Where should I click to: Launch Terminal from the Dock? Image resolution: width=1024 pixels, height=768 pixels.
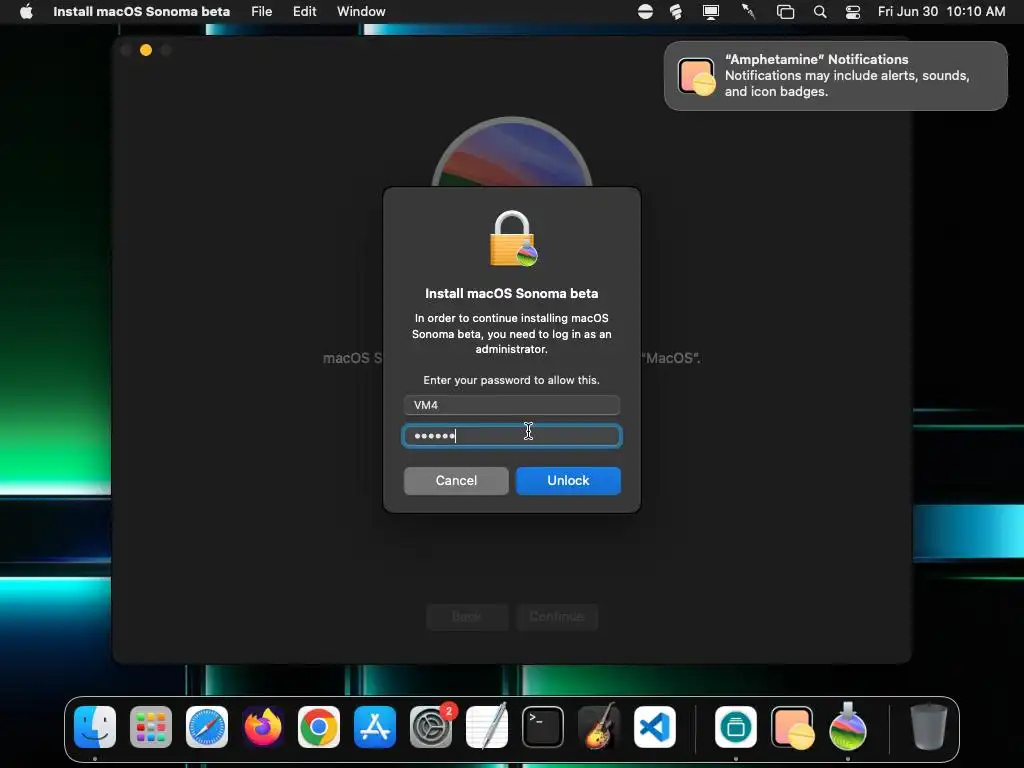tap(543, 727)
